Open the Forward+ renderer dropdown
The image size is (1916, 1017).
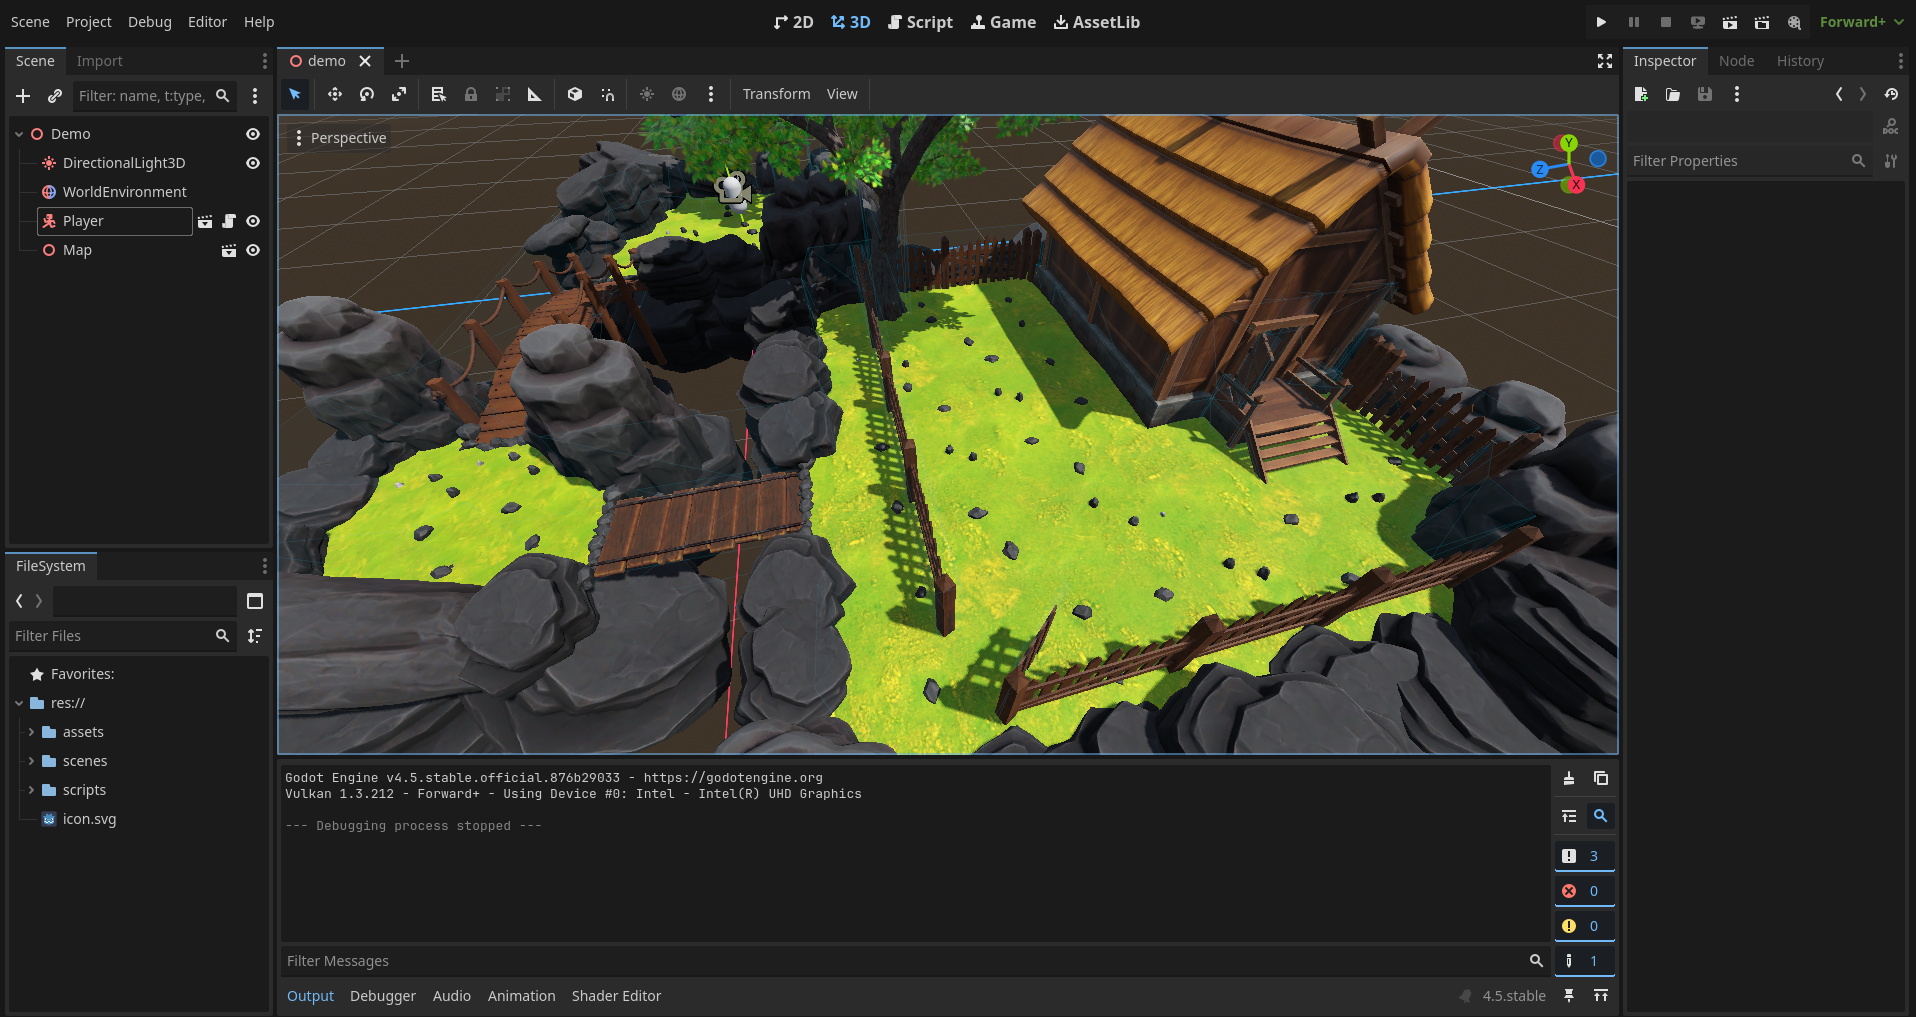click(1861, 22)
